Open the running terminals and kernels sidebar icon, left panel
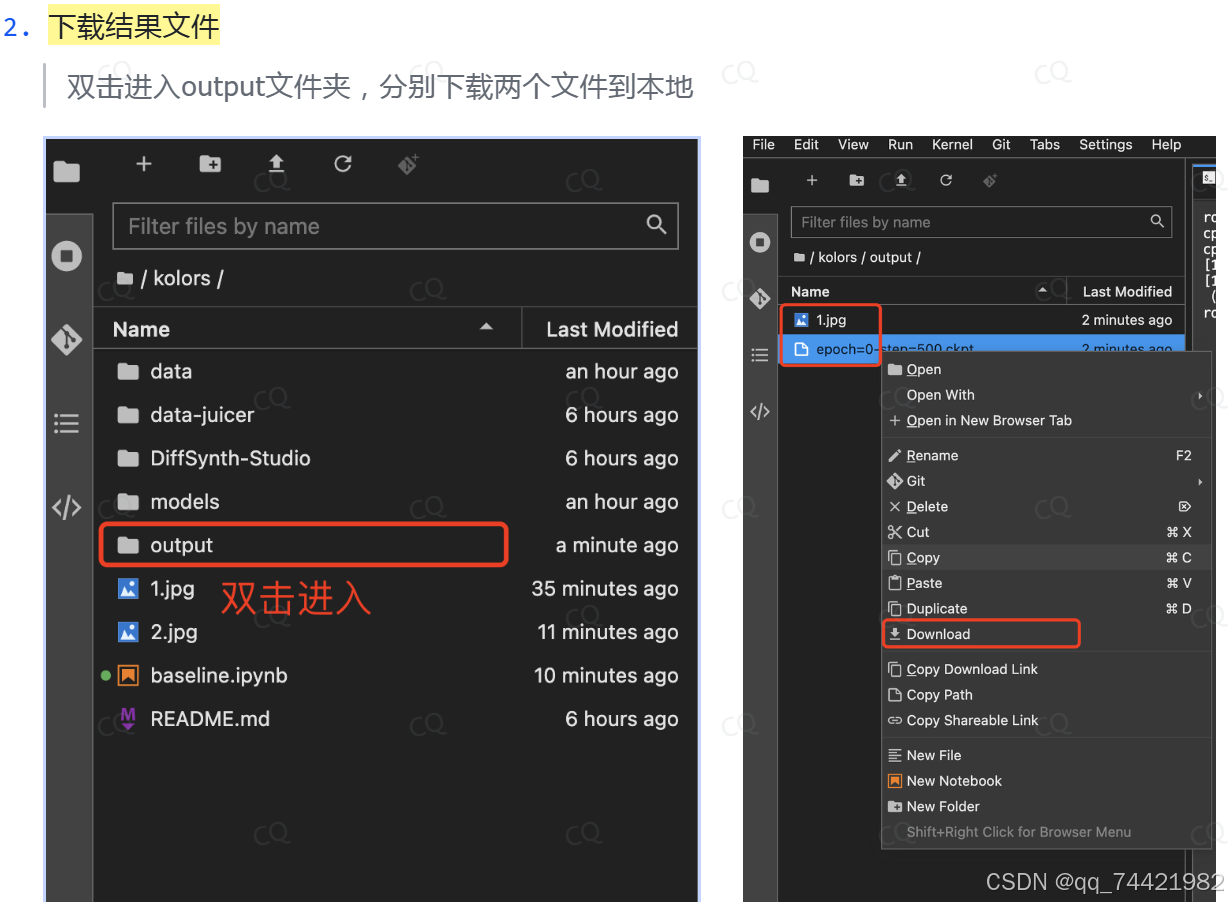The height and width of the screenshot is (902, 1228). pyautogui.click(x=67, y=257)
